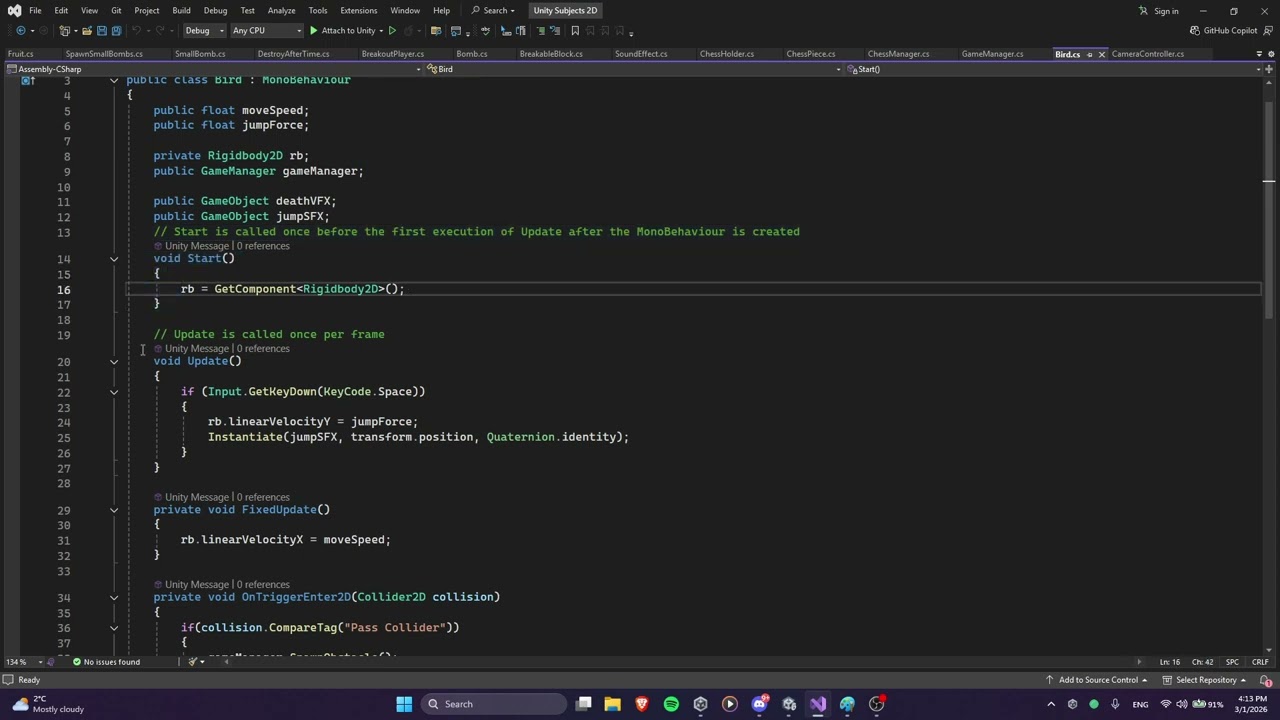Viewport: 1280px width, 720px height.
Task: Click the pin icon on Bird.cs tab
Action: (x=1089, y=54)
